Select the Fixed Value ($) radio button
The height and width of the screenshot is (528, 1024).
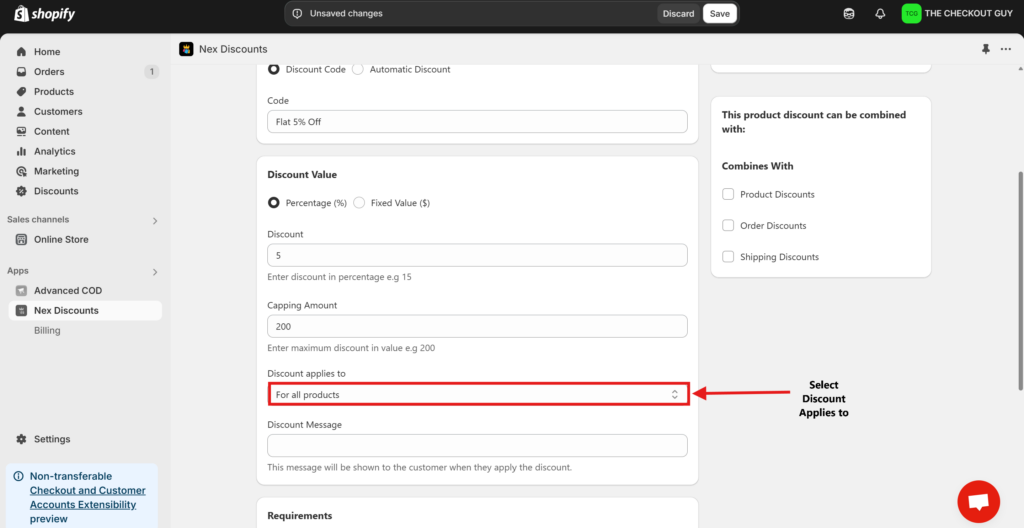point(359,203)
